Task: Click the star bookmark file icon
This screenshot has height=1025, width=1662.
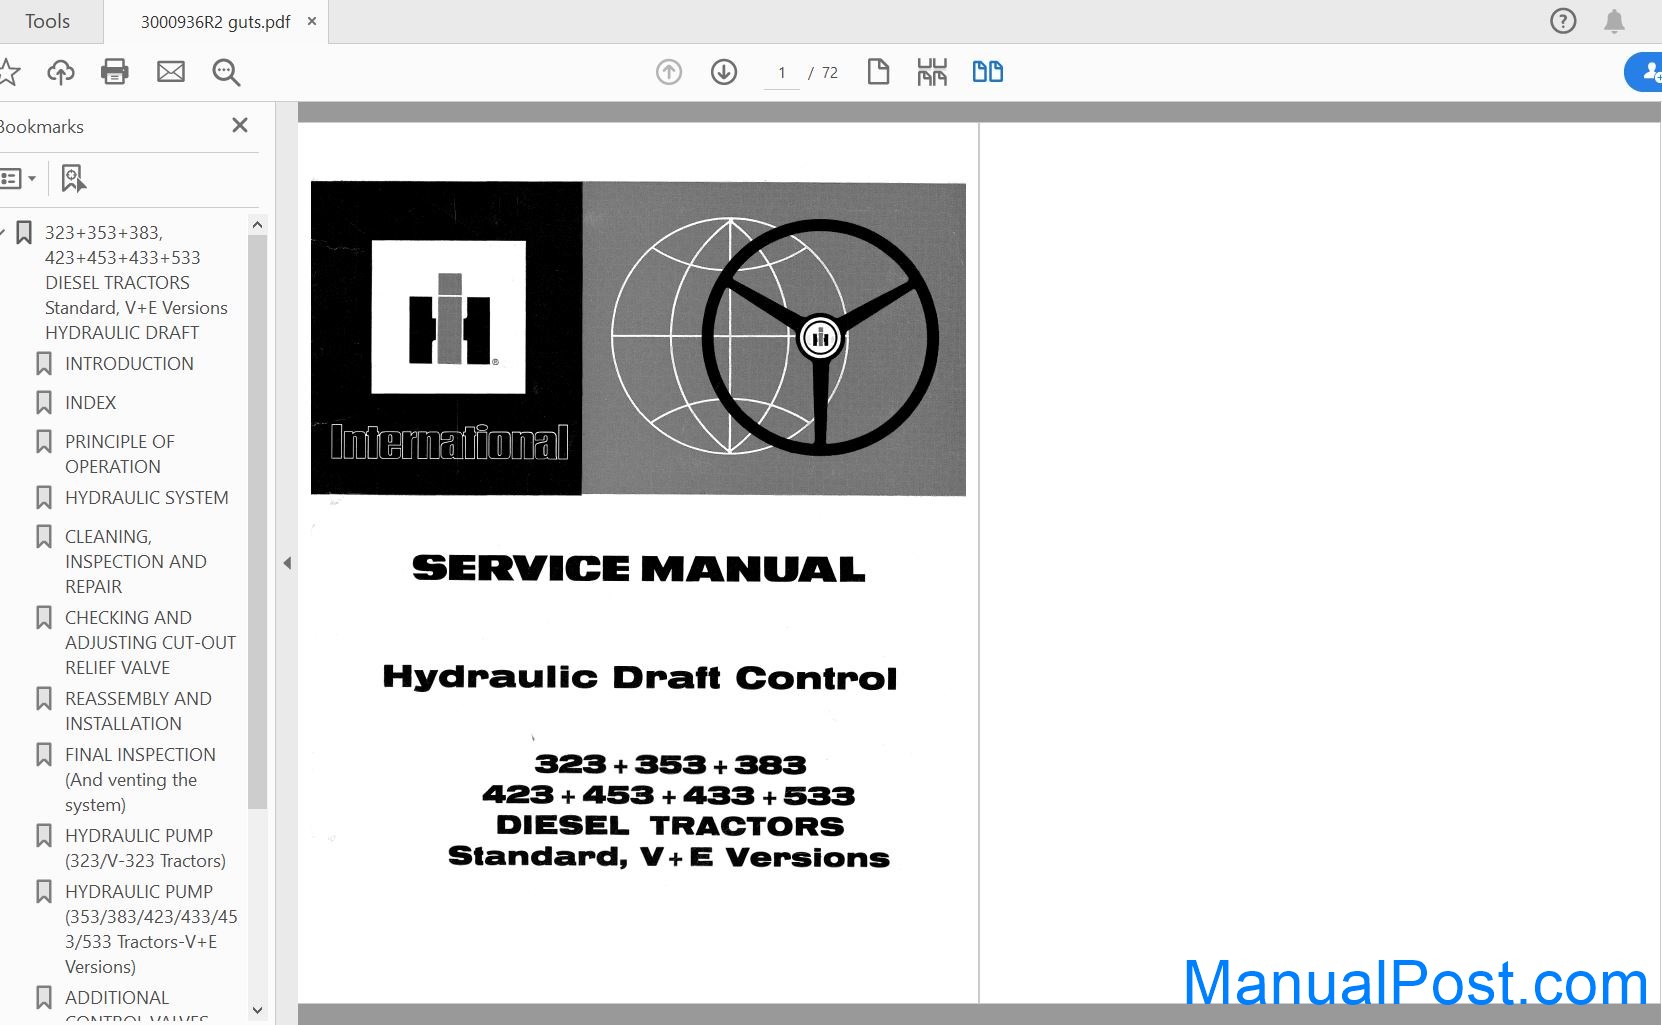Action: point(8,72)
